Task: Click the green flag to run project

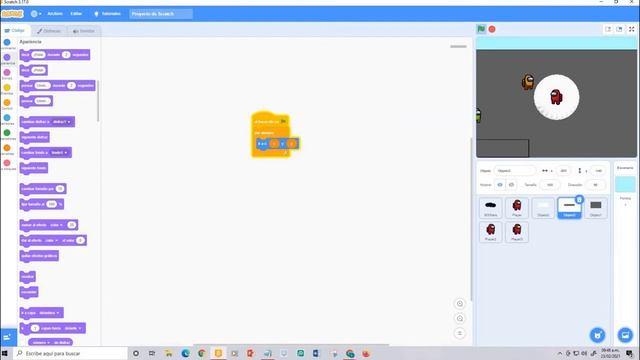Action: [x=481, y=29]
